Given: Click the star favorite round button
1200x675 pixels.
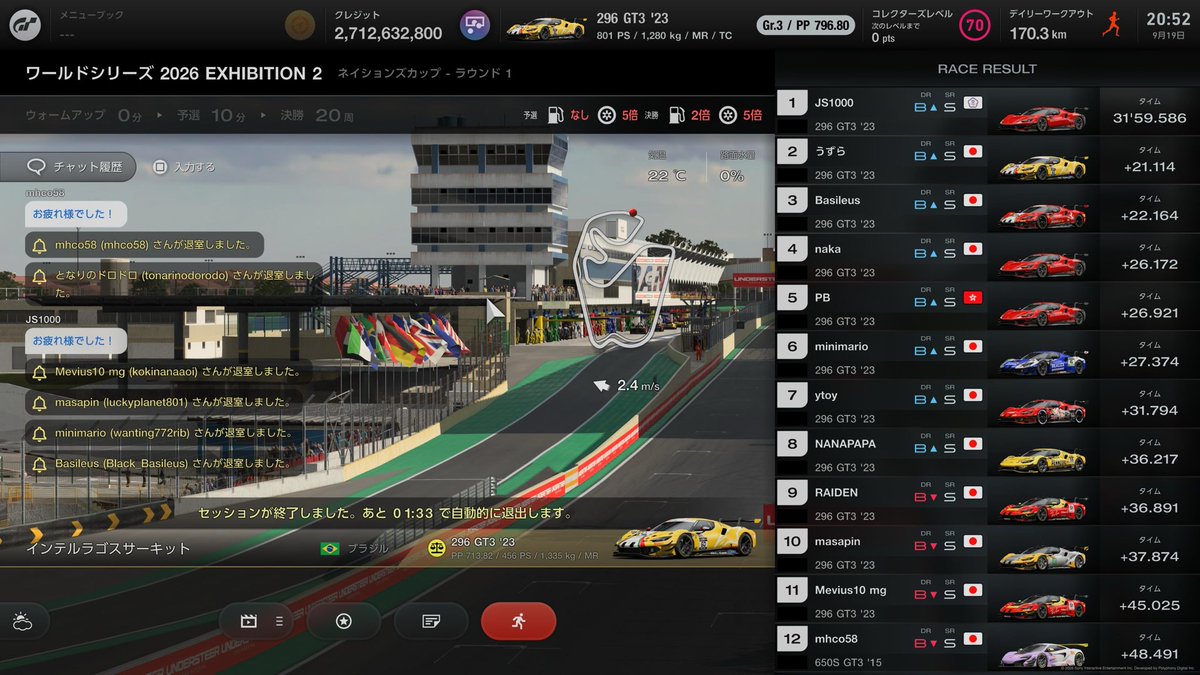Looking at the screenshot, I should click(x=343, y=621).
